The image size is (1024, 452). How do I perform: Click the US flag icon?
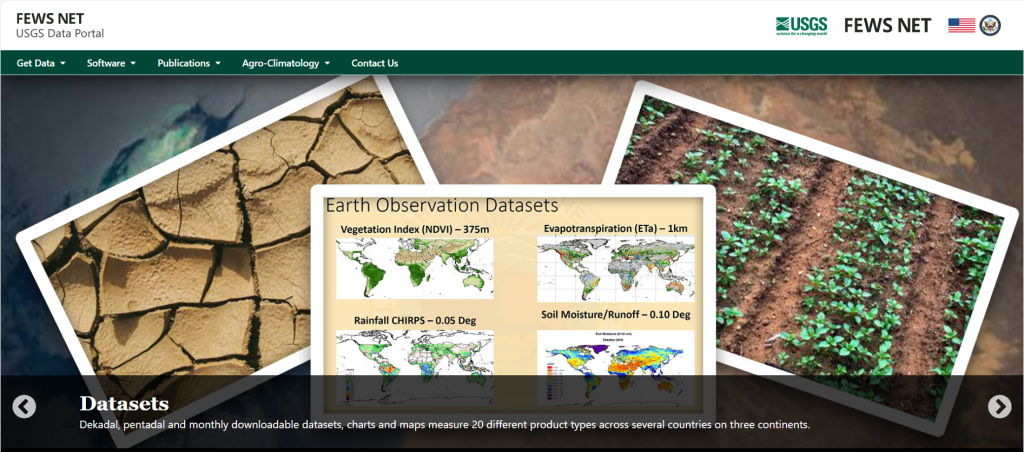click(x=961, y=25)
